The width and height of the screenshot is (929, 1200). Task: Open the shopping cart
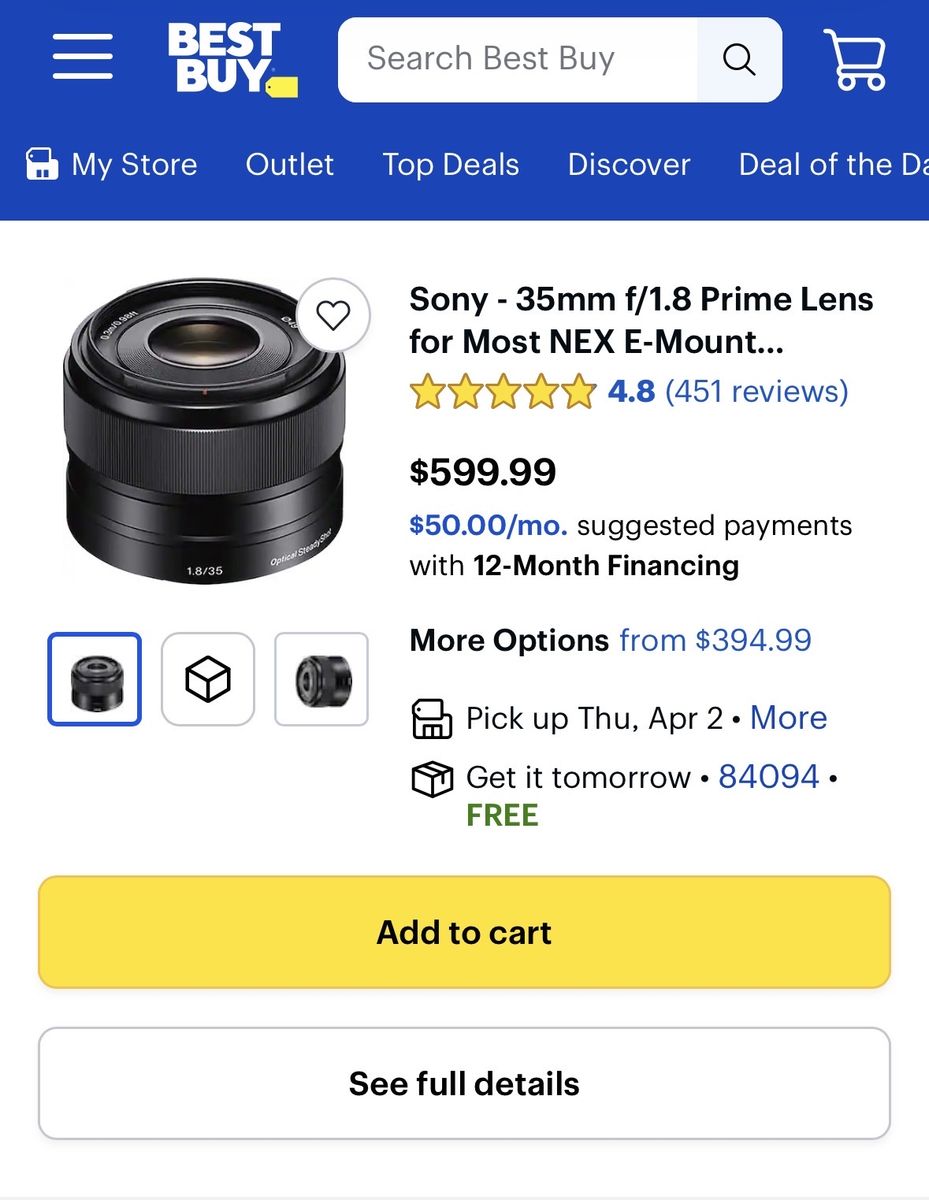pyautogui.click(x=855, y=59)
